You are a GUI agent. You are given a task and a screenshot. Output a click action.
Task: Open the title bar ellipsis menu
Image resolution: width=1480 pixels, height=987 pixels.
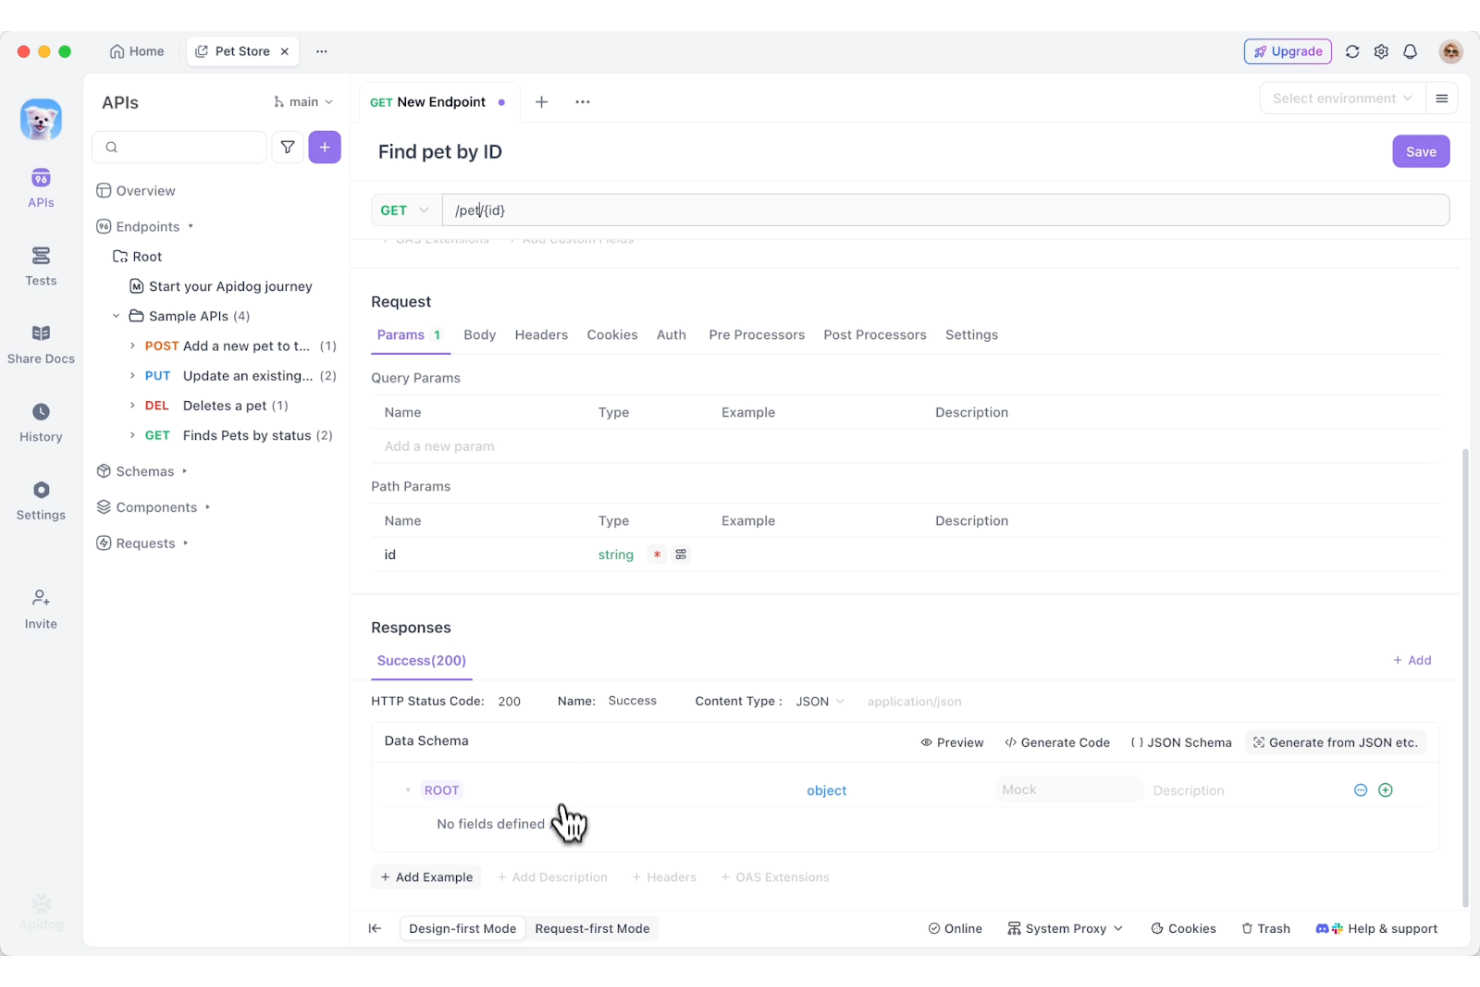tap(321, 51)
